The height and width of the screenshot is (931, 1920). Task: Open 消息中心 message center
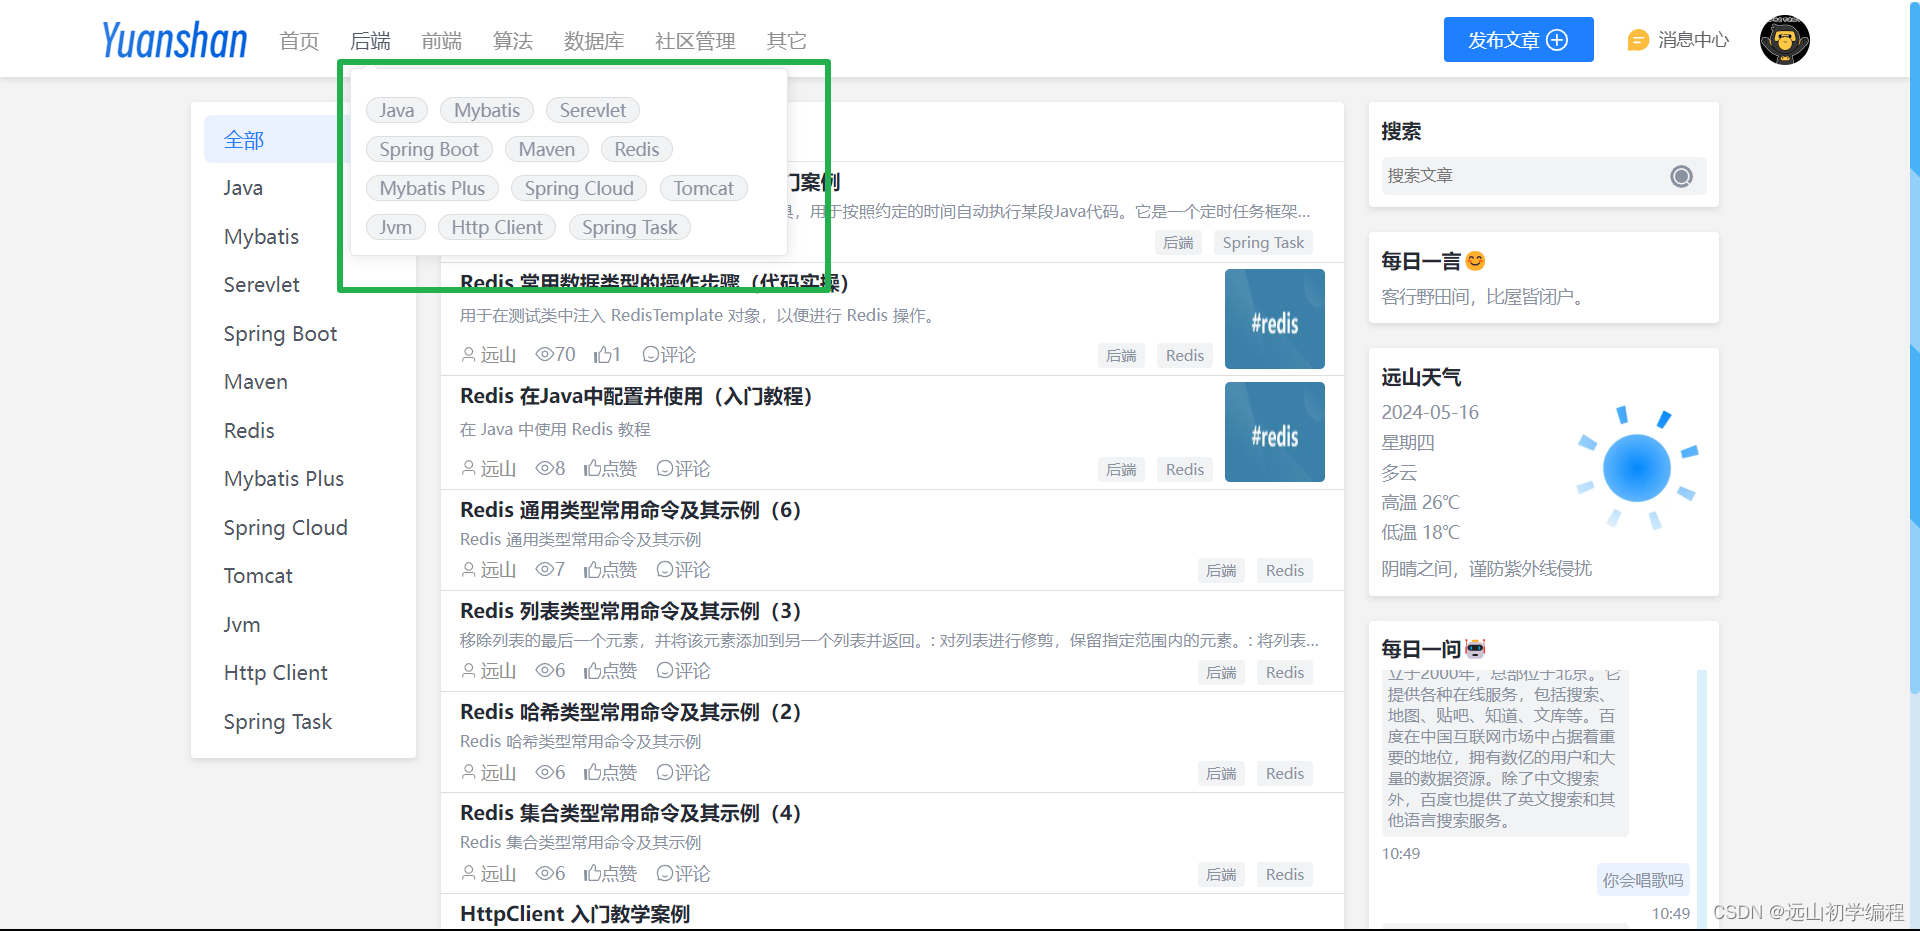(x=1678, y=40)
